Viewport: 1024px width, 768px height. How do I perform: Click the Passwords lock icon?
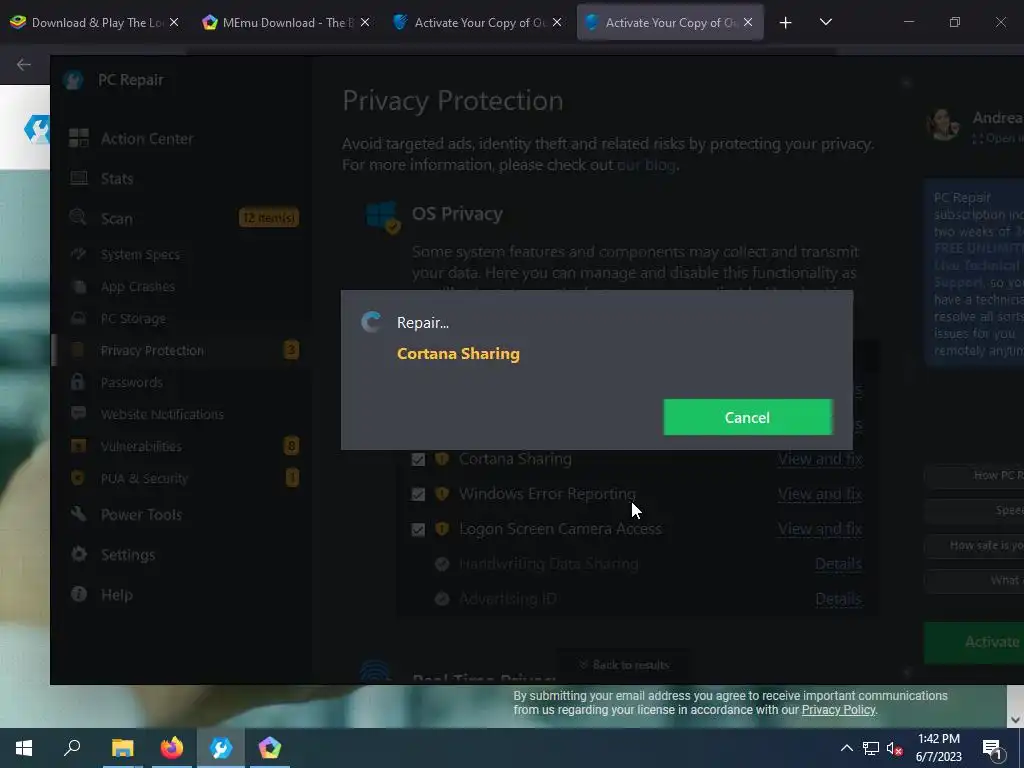(x=78, y=381)
